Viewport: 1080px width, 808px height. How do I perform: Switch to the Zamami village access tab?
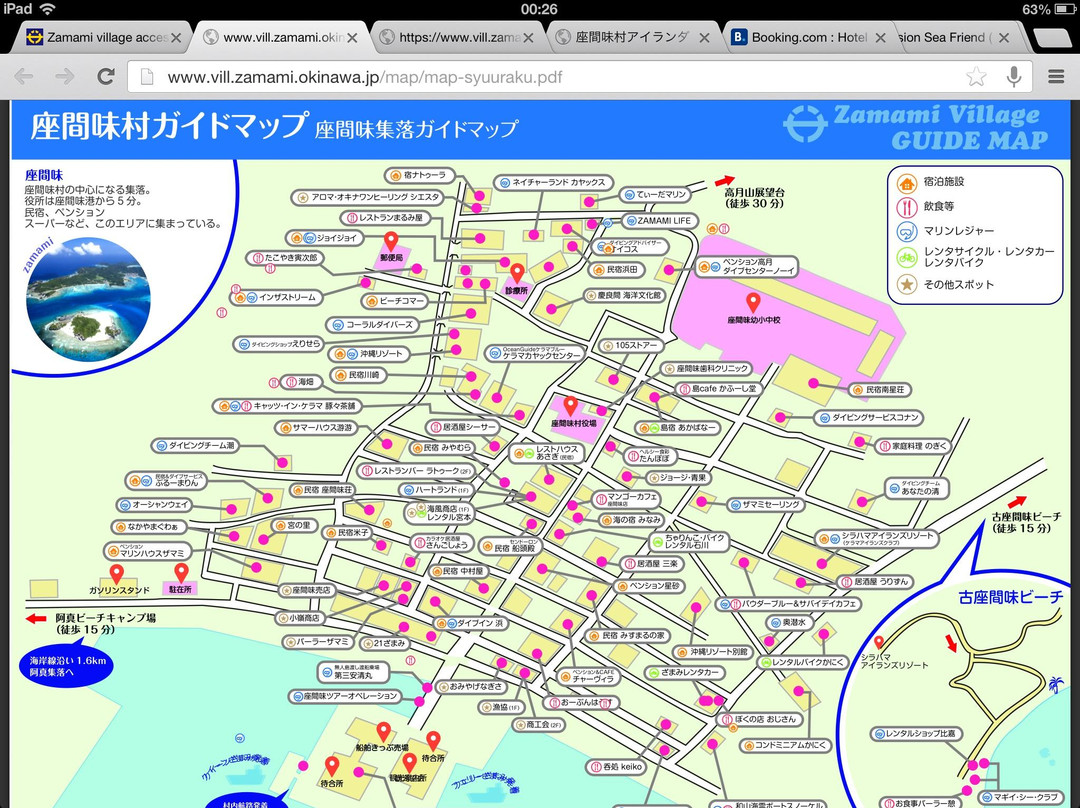(x=95, y=37)
